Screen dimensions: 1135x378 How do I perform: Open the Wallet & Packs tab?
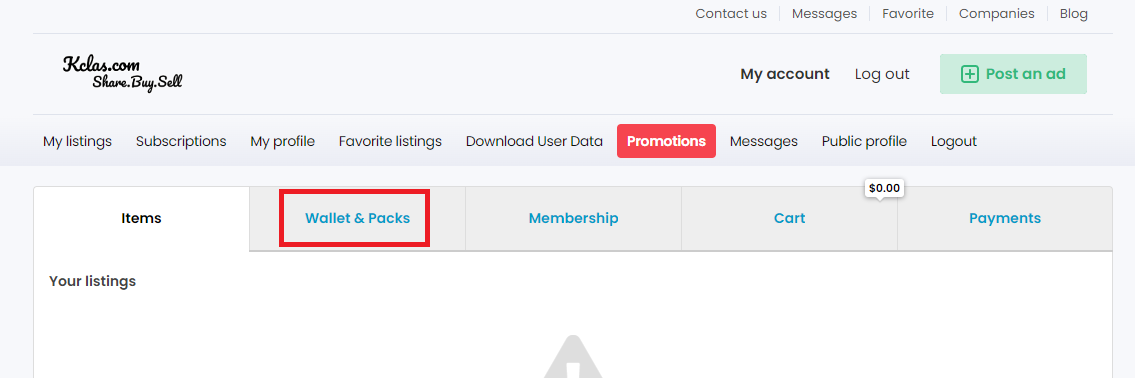click(358, 218)
